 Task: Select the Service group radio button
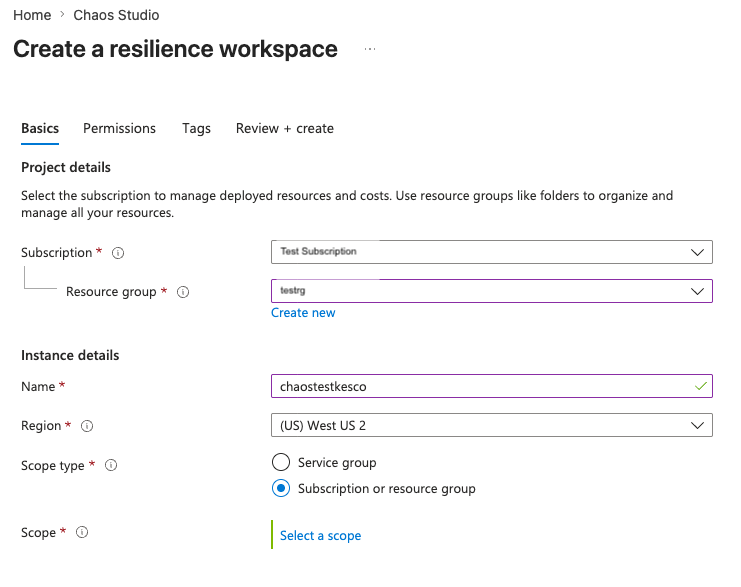[x=281, y=462]
